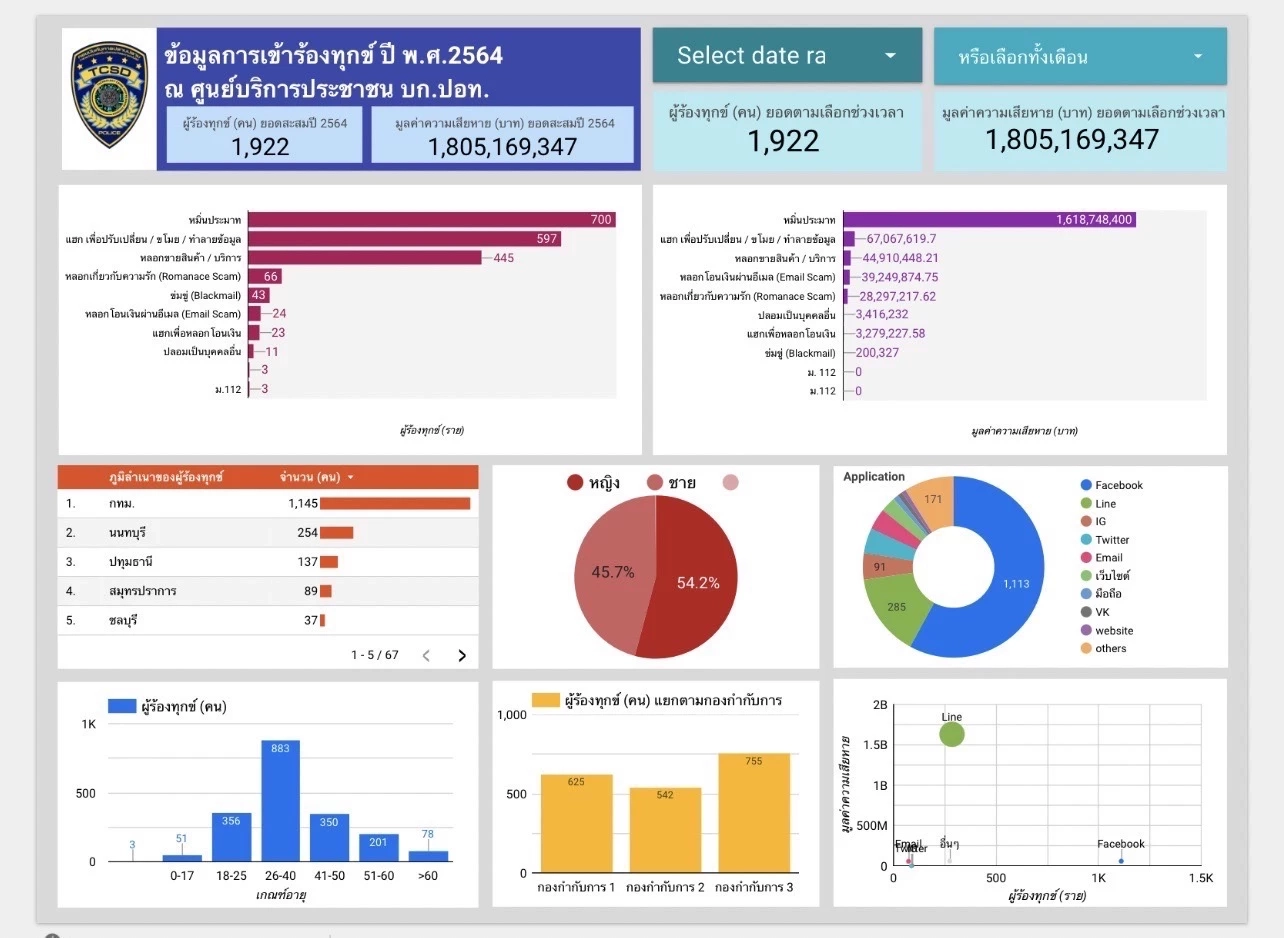Click the กองกำกับการ 3 bar
This screenshot has height=938, width=1284.
click(x=754, y=813)
